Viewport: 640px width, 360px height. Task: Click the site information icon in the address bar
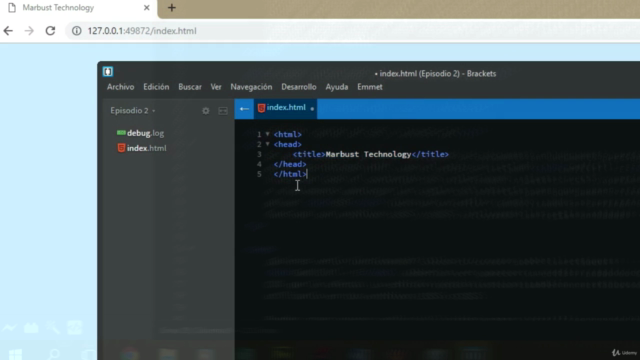pos(77,31)
